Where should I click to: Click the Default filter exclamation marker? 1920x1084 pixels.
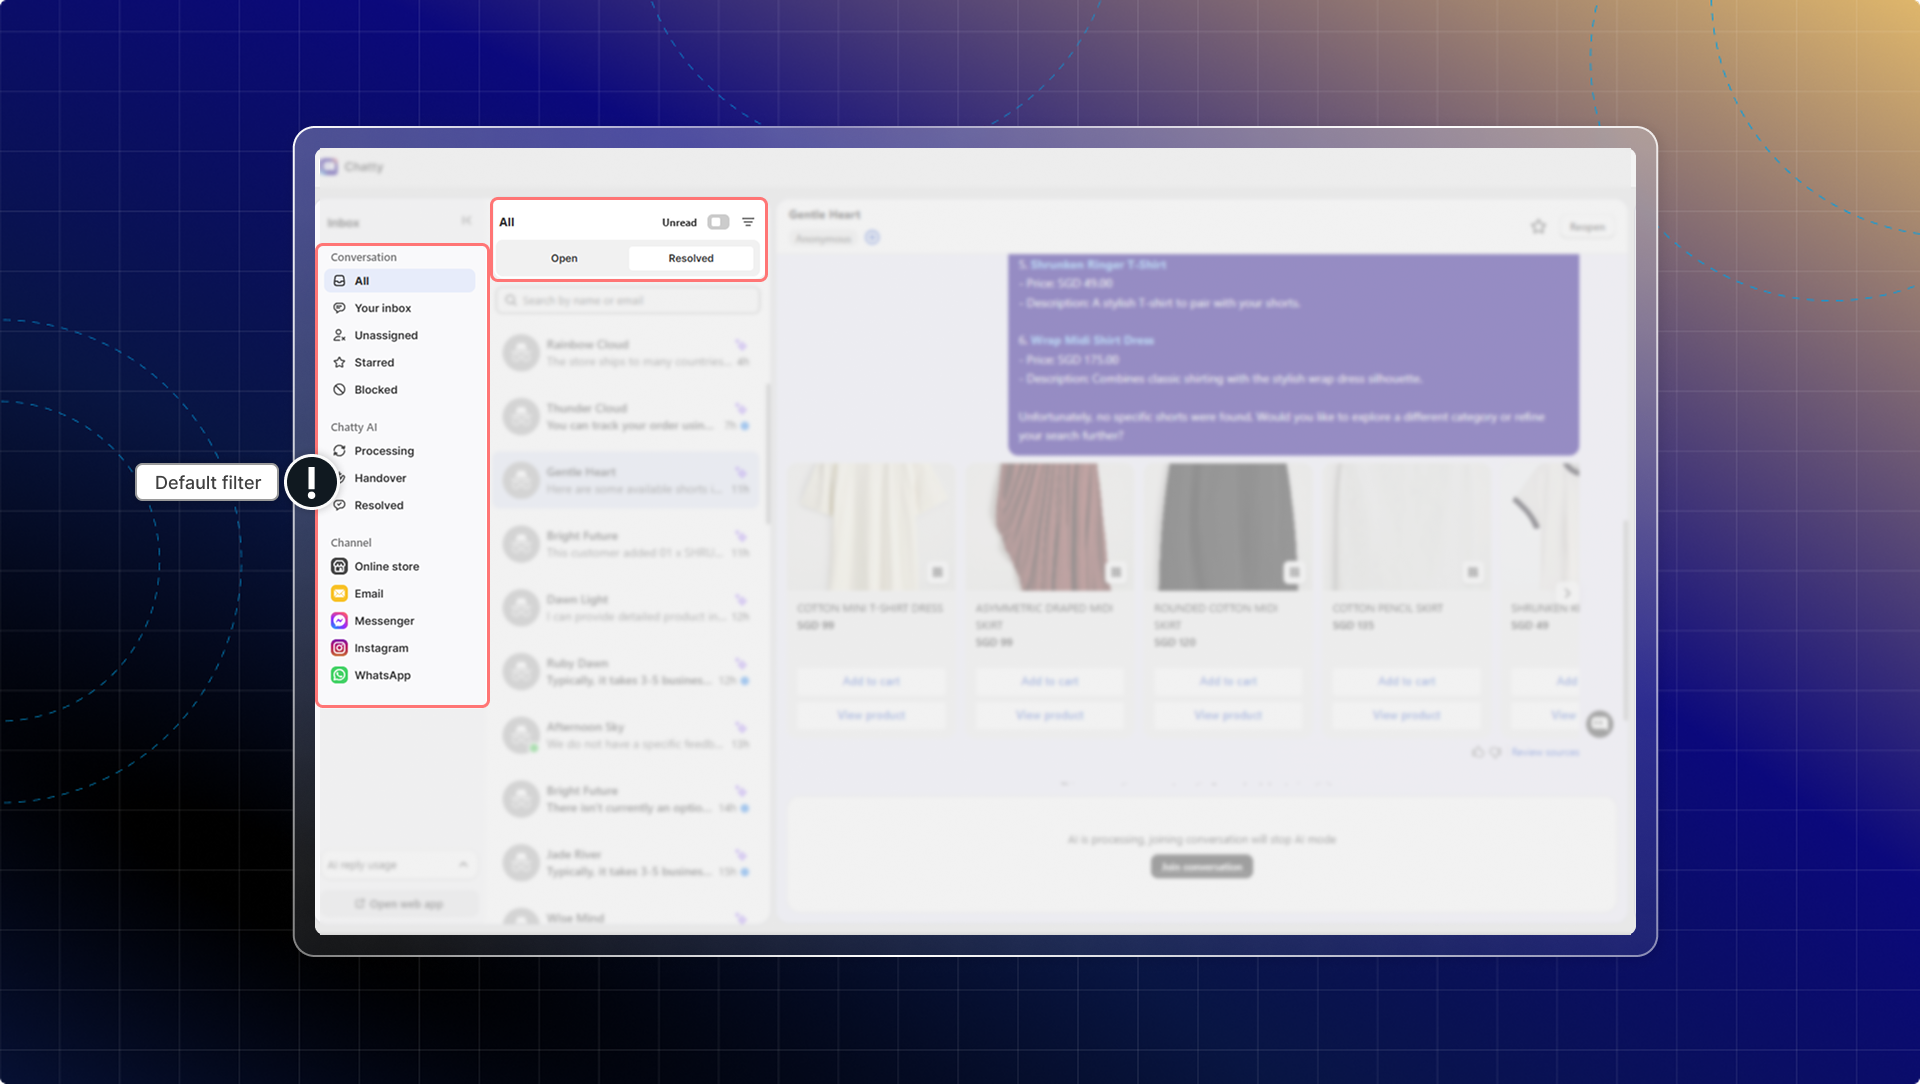pos(312,483)
